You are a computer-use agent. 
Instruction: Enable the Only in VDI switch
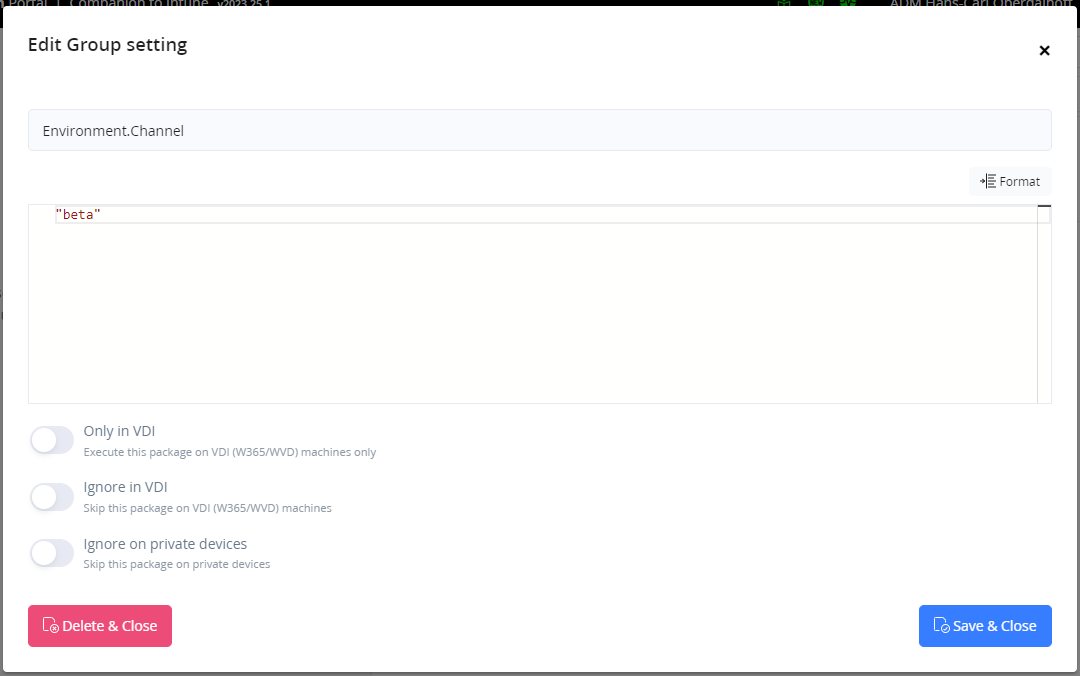pyautogui.click(x=52, y=440)
